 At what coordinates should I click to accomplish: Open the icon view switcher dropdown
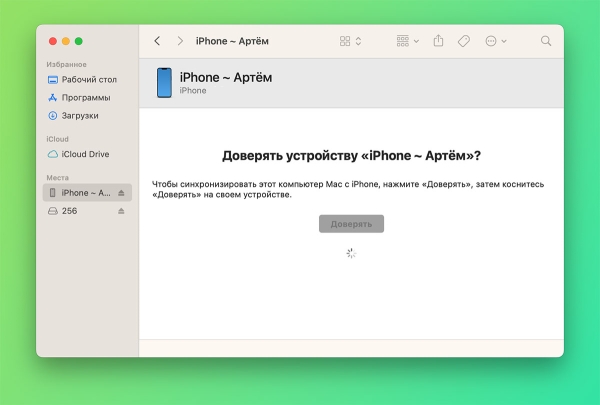tap(351, 41)
